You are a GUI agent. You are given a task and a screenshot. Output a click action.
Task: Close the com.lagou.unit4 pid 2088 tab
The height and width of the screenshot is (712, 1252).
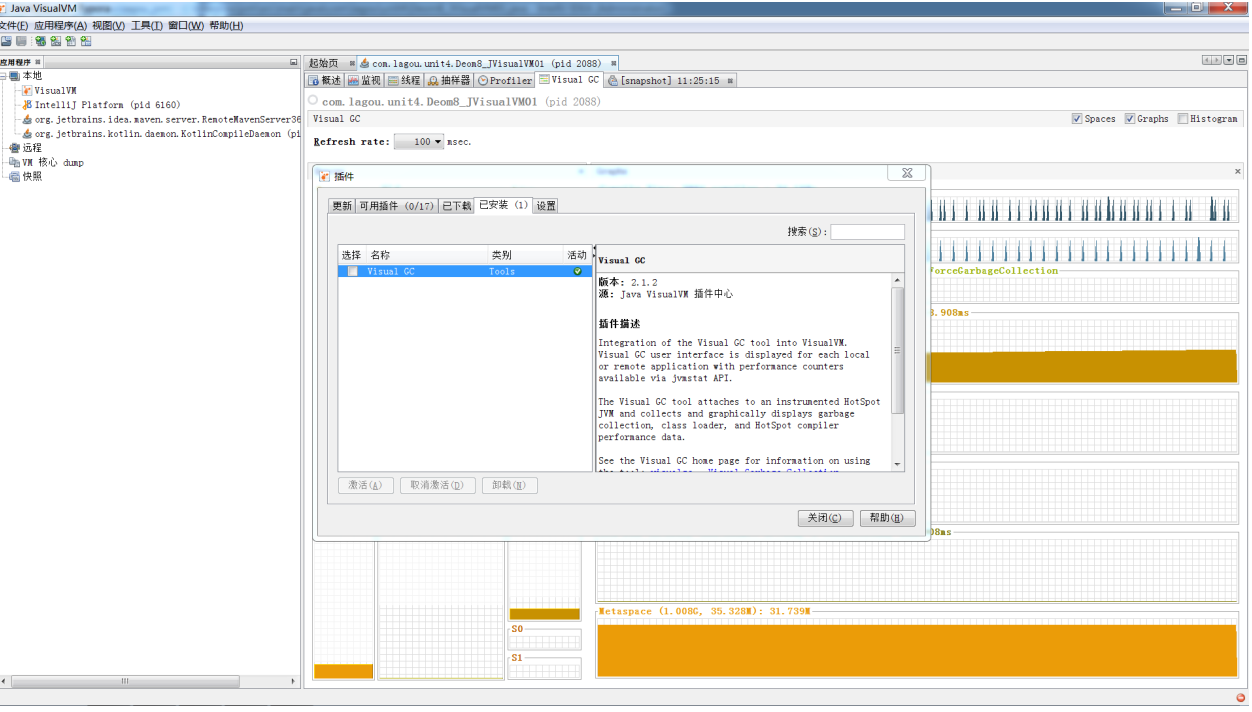pyautogui.click(x=613, y=63)
